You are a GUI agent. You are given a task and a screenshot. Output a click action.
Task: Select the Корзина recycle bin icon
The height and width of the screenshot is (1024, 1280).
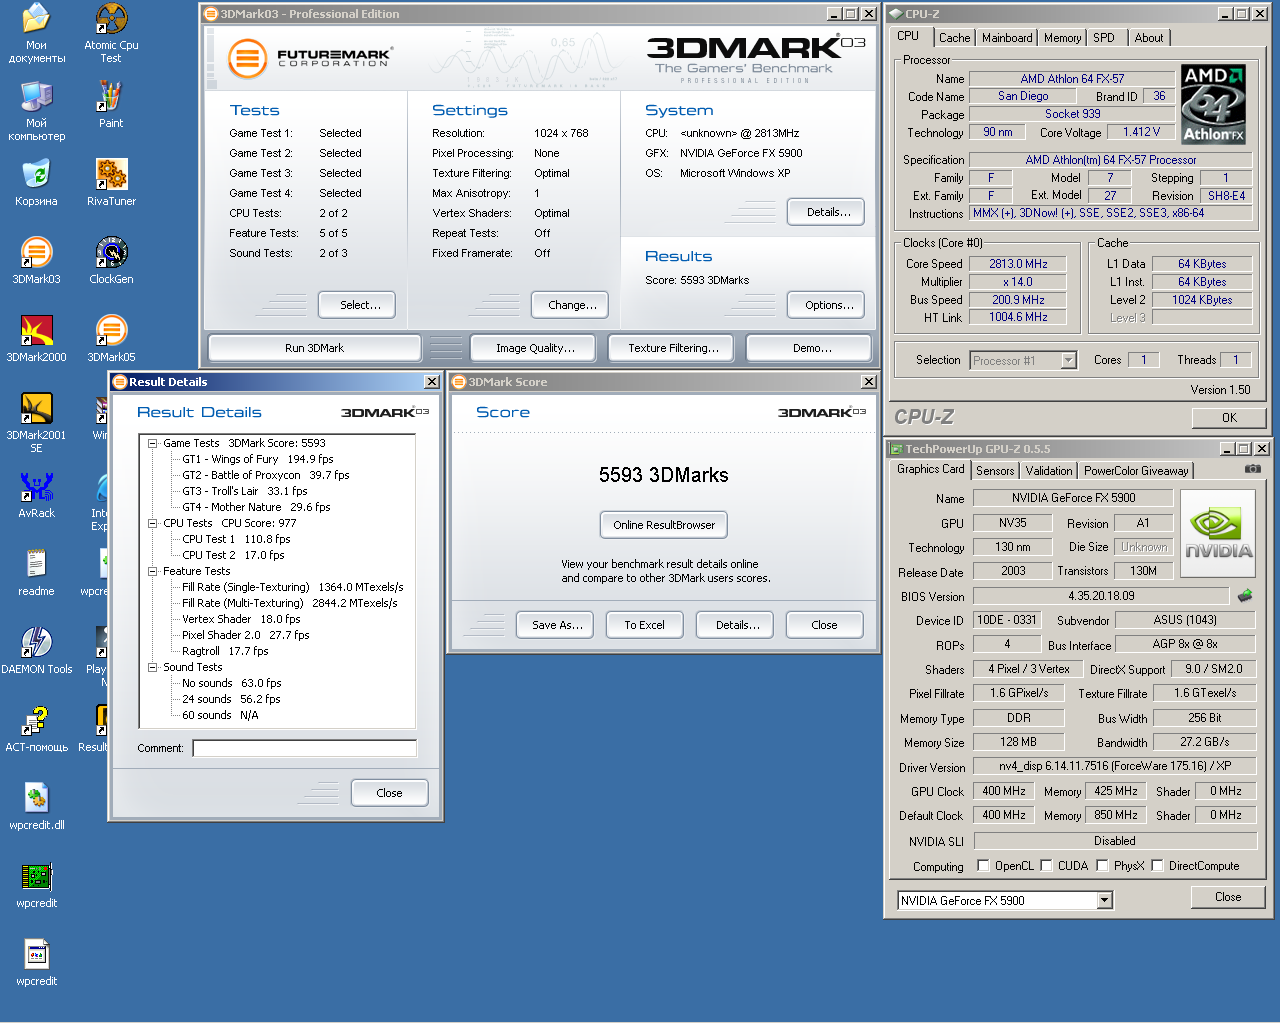(37, 183)
